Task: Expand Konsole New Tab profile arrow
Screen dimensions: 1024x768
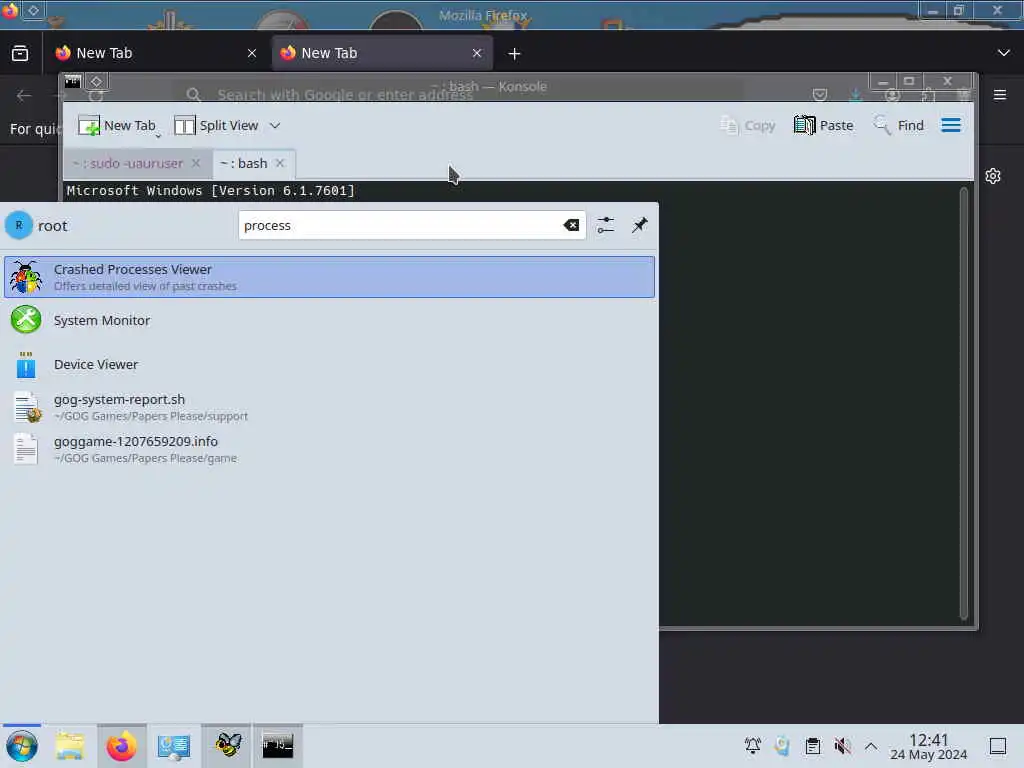Action: point(158,136)
